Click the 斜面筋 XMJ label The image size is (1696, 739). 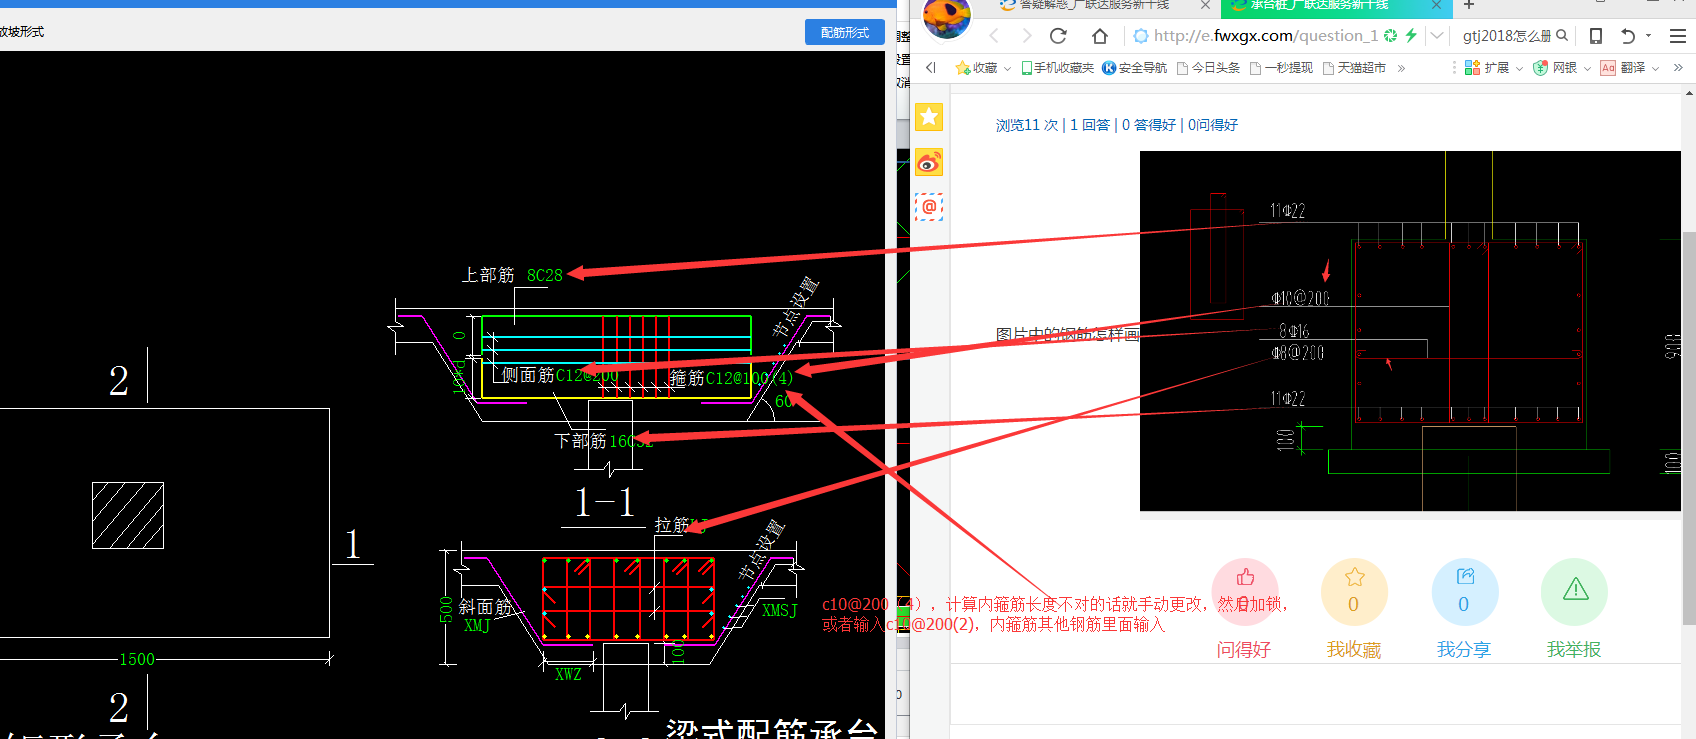(485, 615)
